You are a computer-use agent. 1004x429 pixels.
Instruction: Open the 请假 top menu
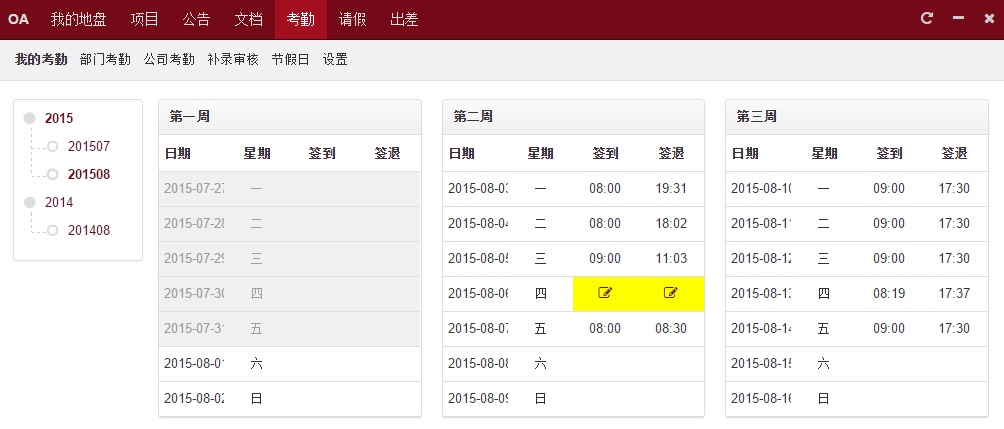pyautogui.click(x=352, y=19)
